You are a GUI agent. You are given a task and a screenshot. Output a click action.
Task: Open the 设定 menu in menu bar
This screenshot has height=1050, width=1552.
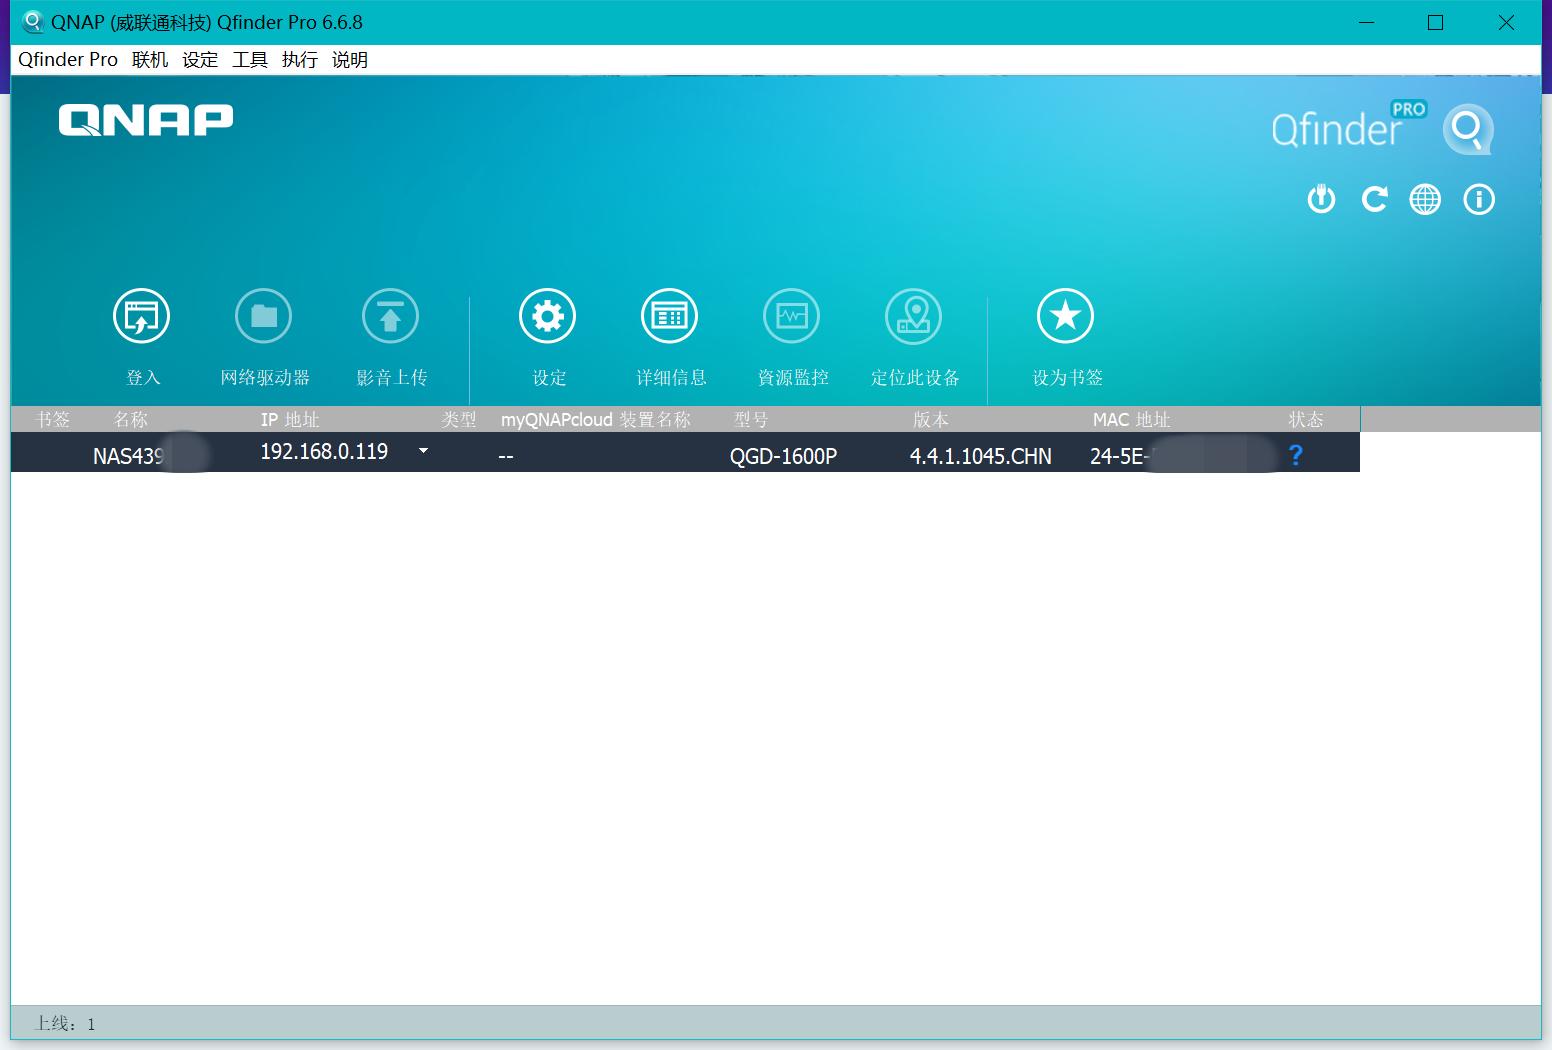tap(200, 60)
